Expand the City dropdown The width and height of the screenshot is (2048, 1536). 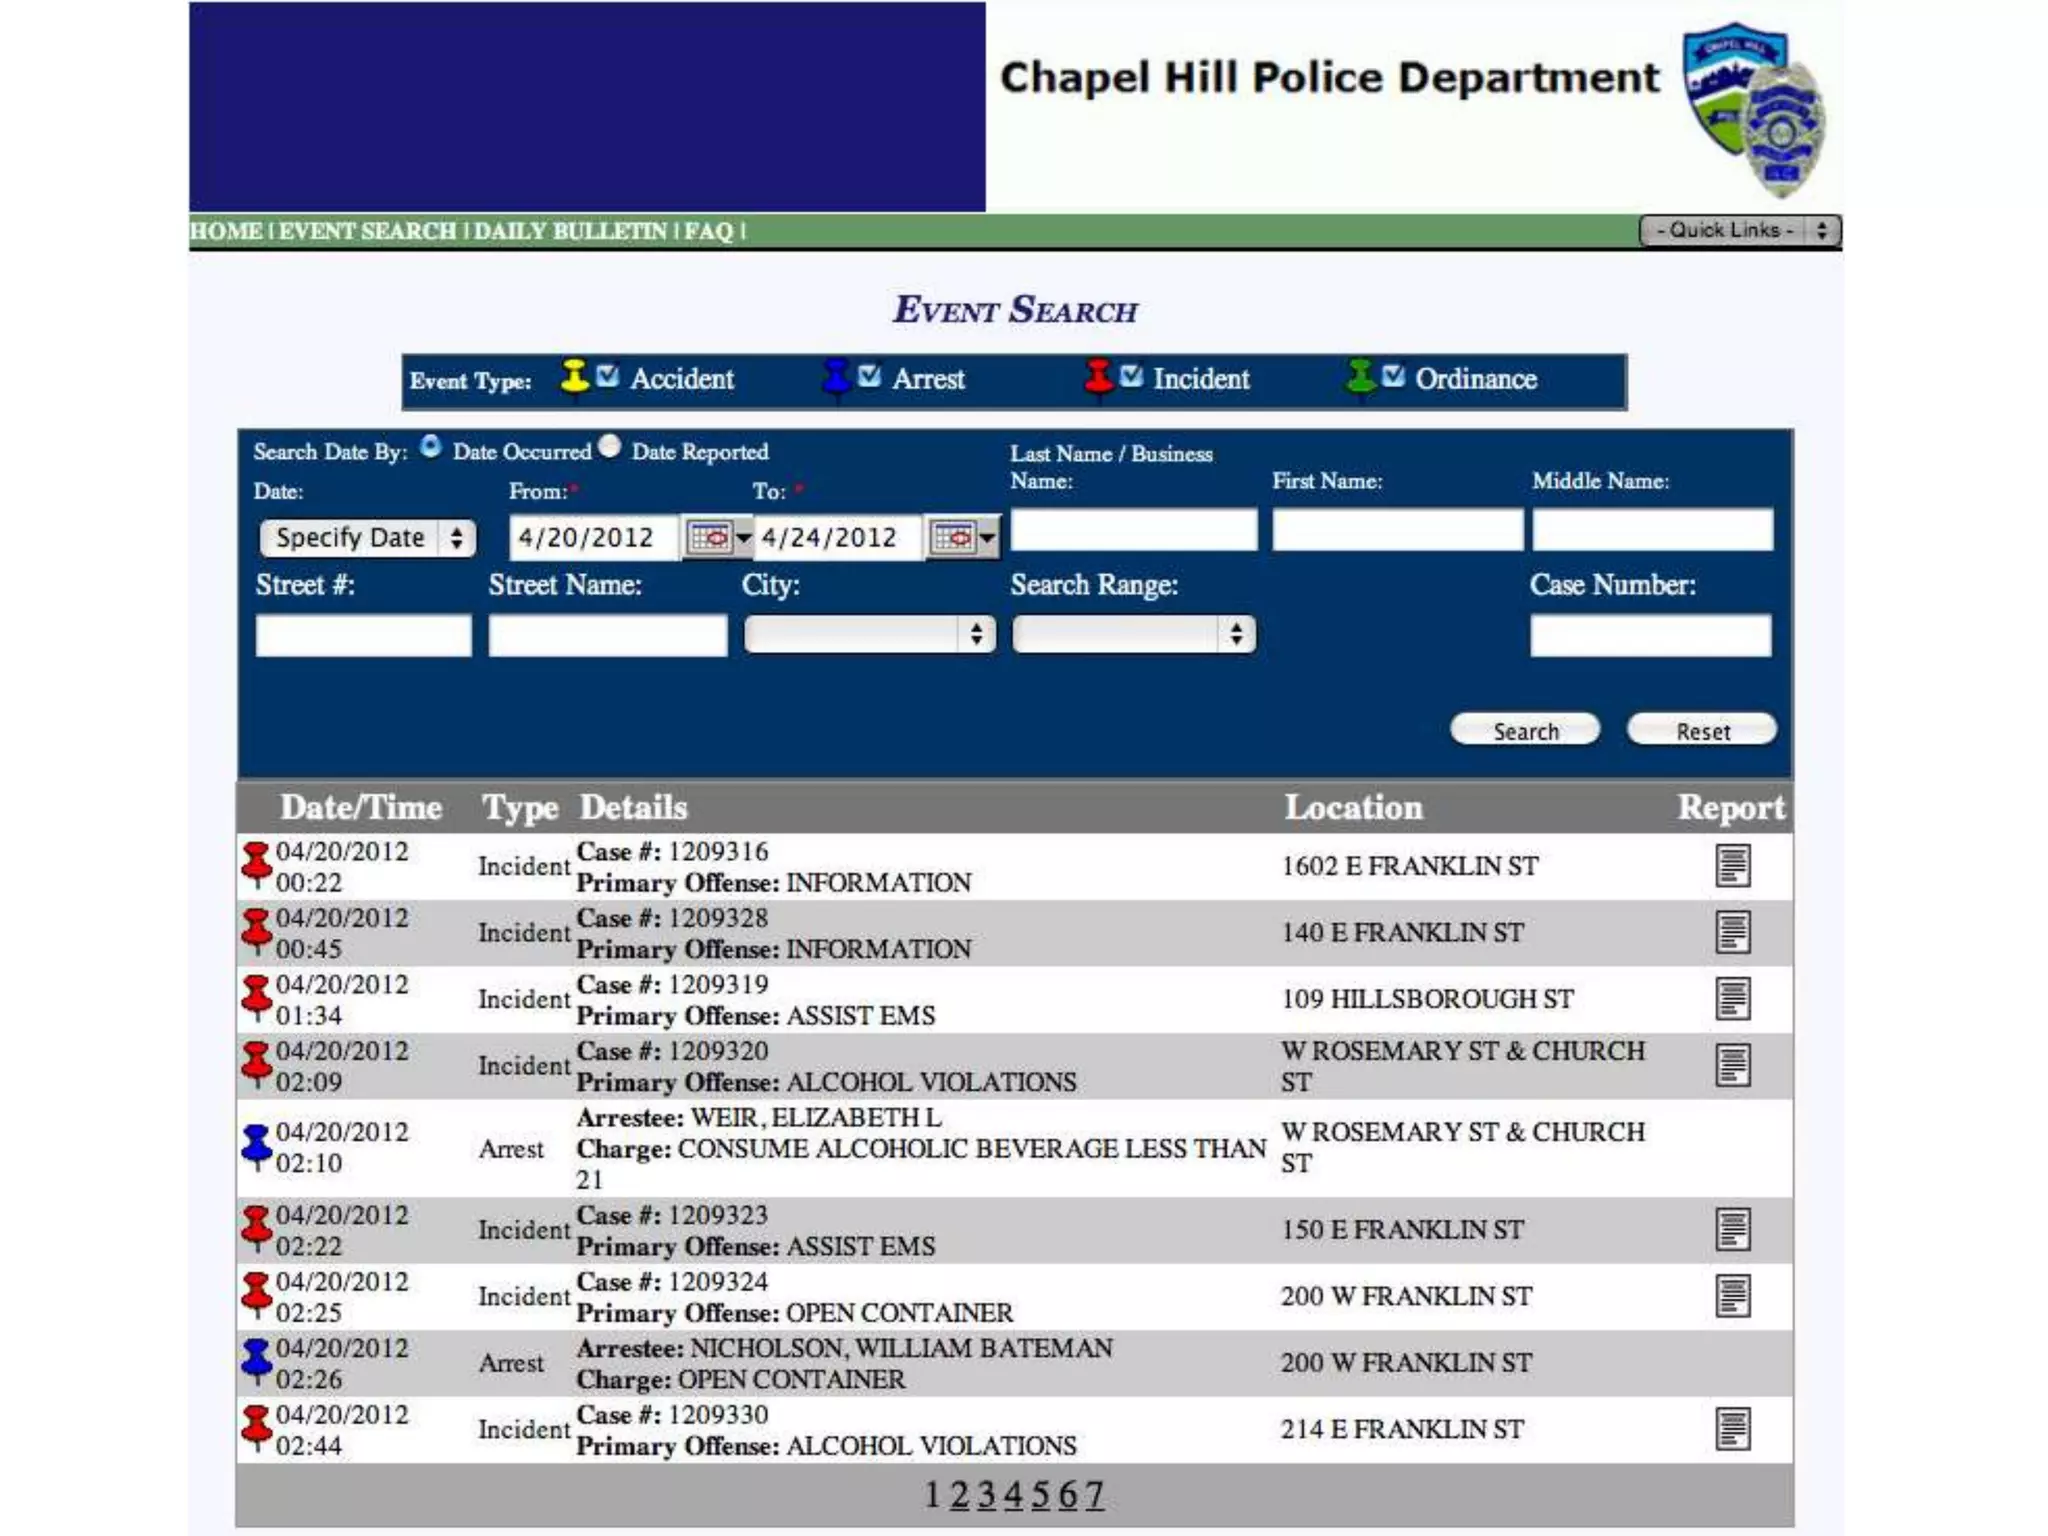(869, 634)
